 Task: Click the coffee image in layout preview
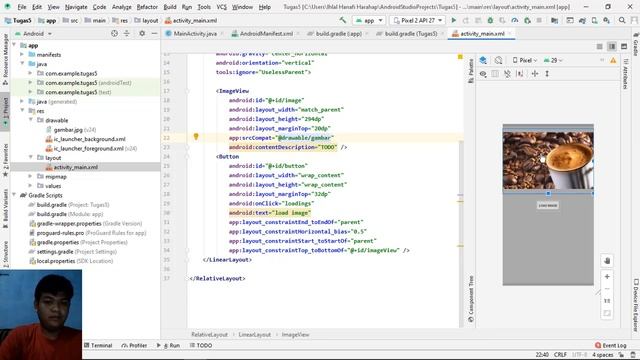[x=548, y=160]
